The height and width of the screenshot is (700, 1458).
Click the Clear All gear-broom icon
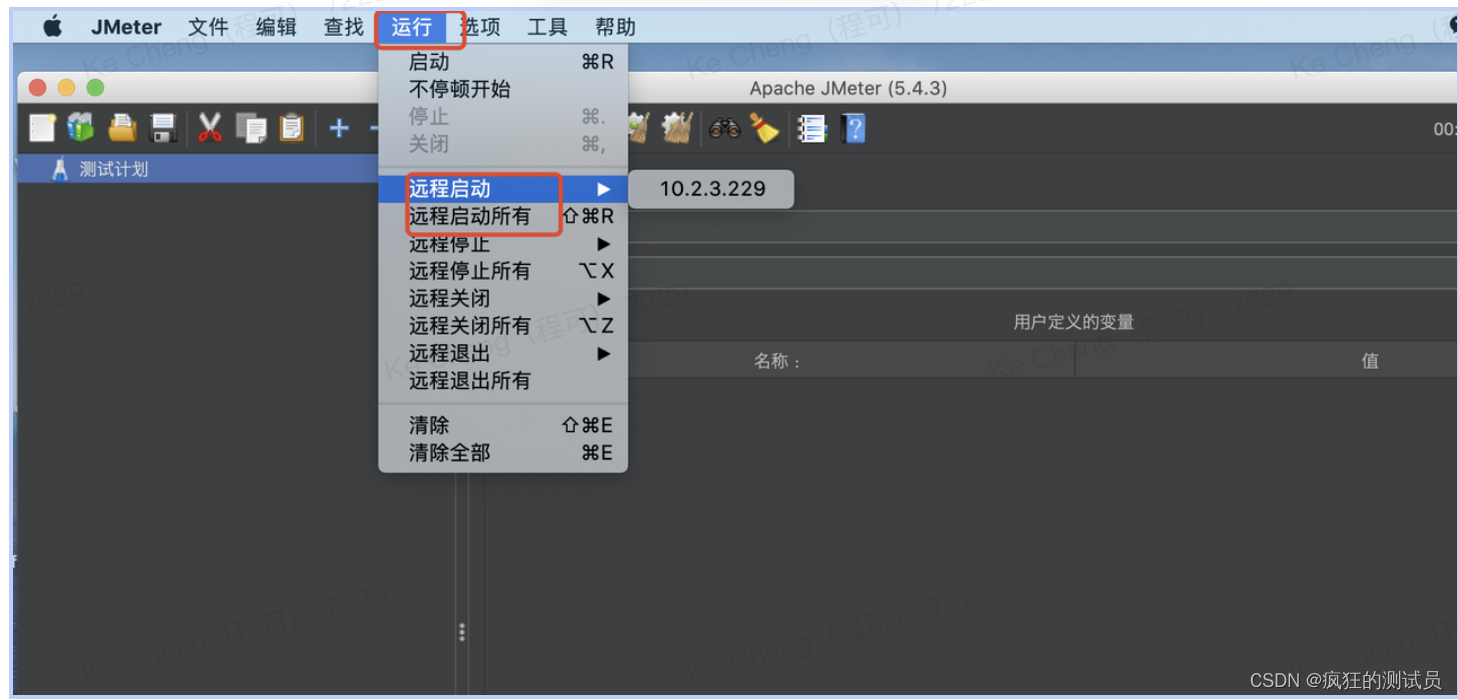pos(677,128)
